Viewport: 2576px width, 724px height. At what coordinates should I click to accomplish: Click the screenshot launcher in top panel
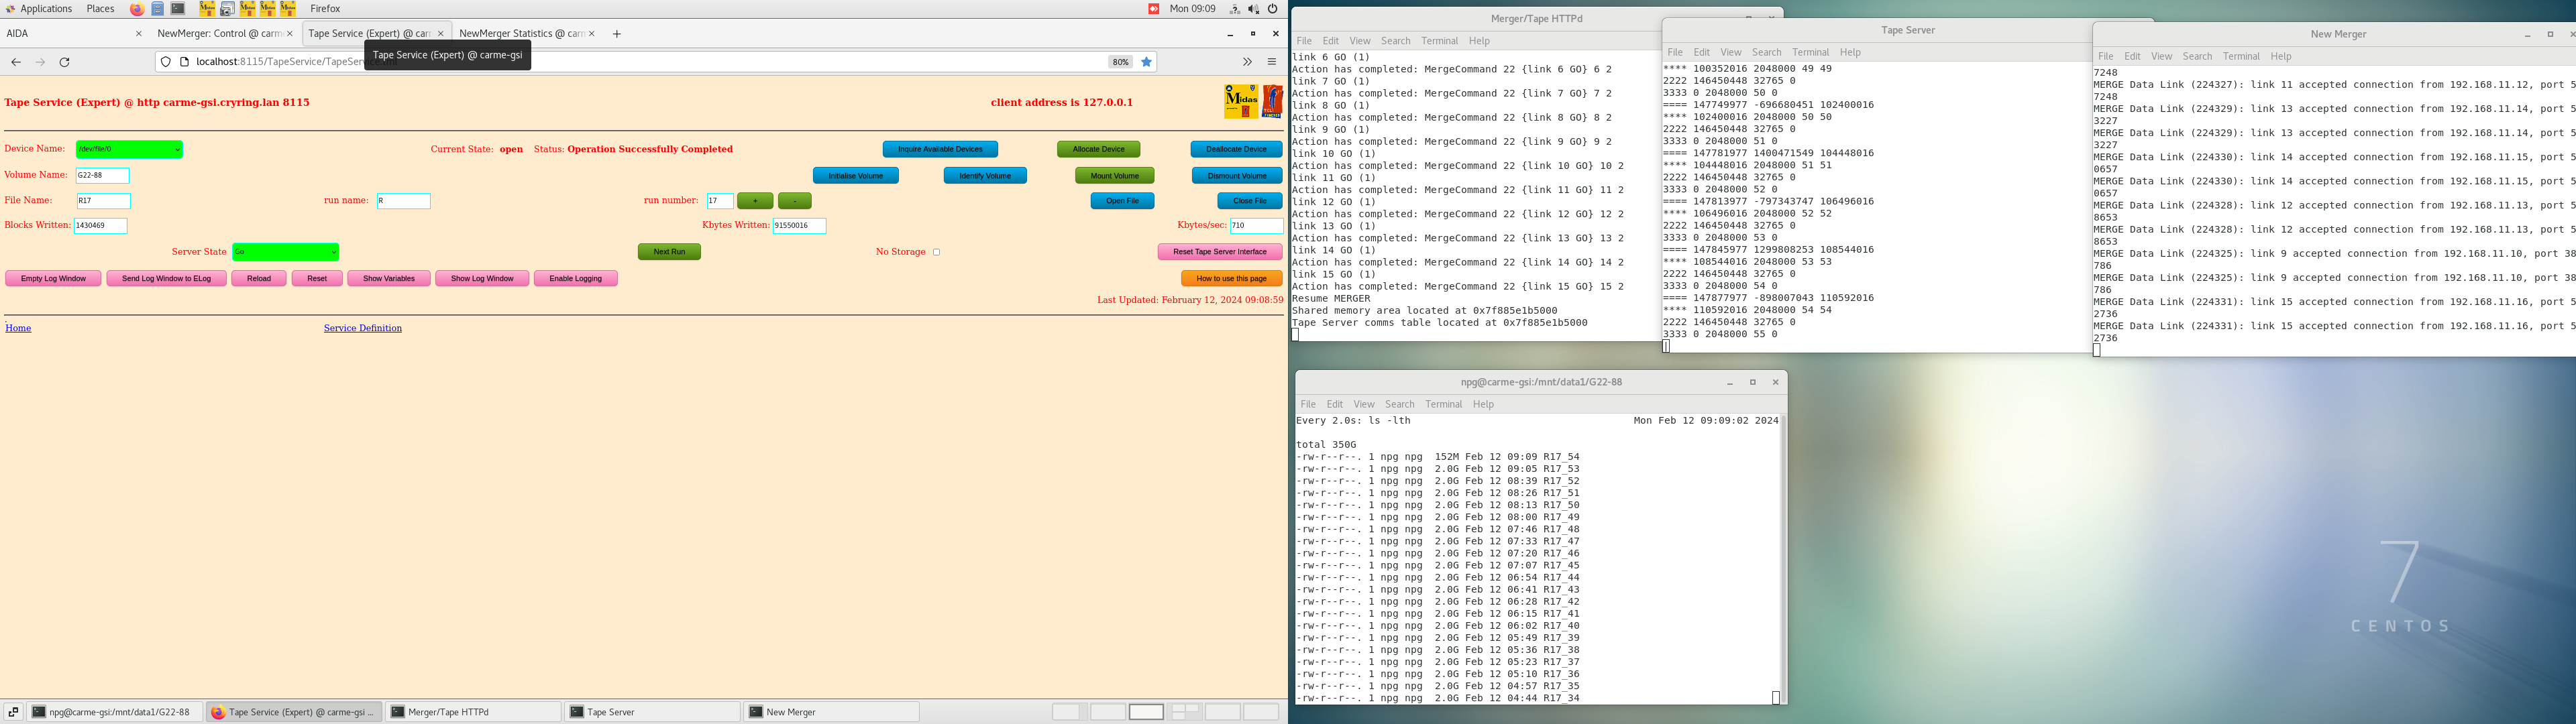(x=227, y=9)
